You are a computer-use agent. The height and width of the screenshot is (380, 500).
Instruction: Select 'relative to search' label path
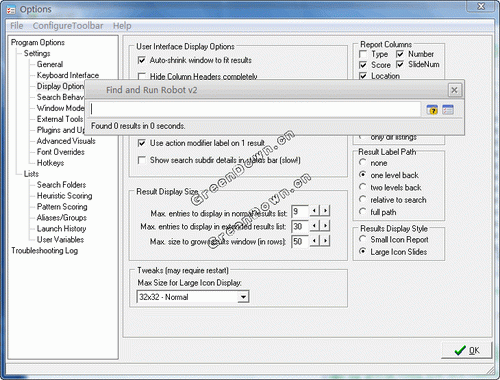363,199
